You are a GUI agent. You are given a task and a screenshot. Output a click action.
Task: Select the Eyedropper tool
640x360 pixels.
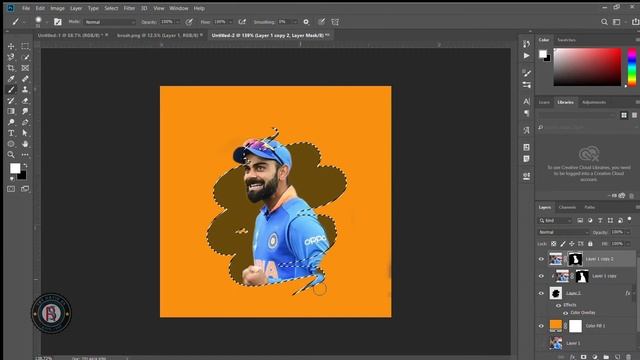point(11,79)
